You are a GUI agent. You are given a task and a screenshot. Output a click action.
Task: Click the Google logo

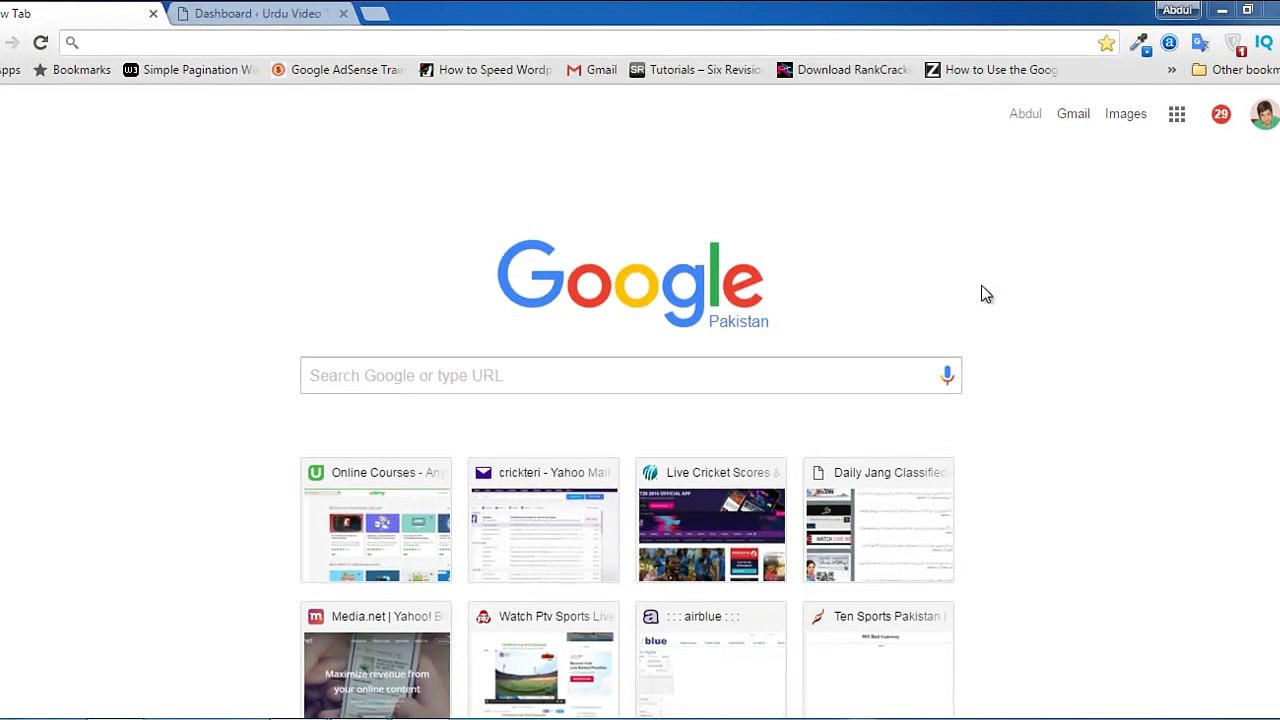click(x=631, y=284)
